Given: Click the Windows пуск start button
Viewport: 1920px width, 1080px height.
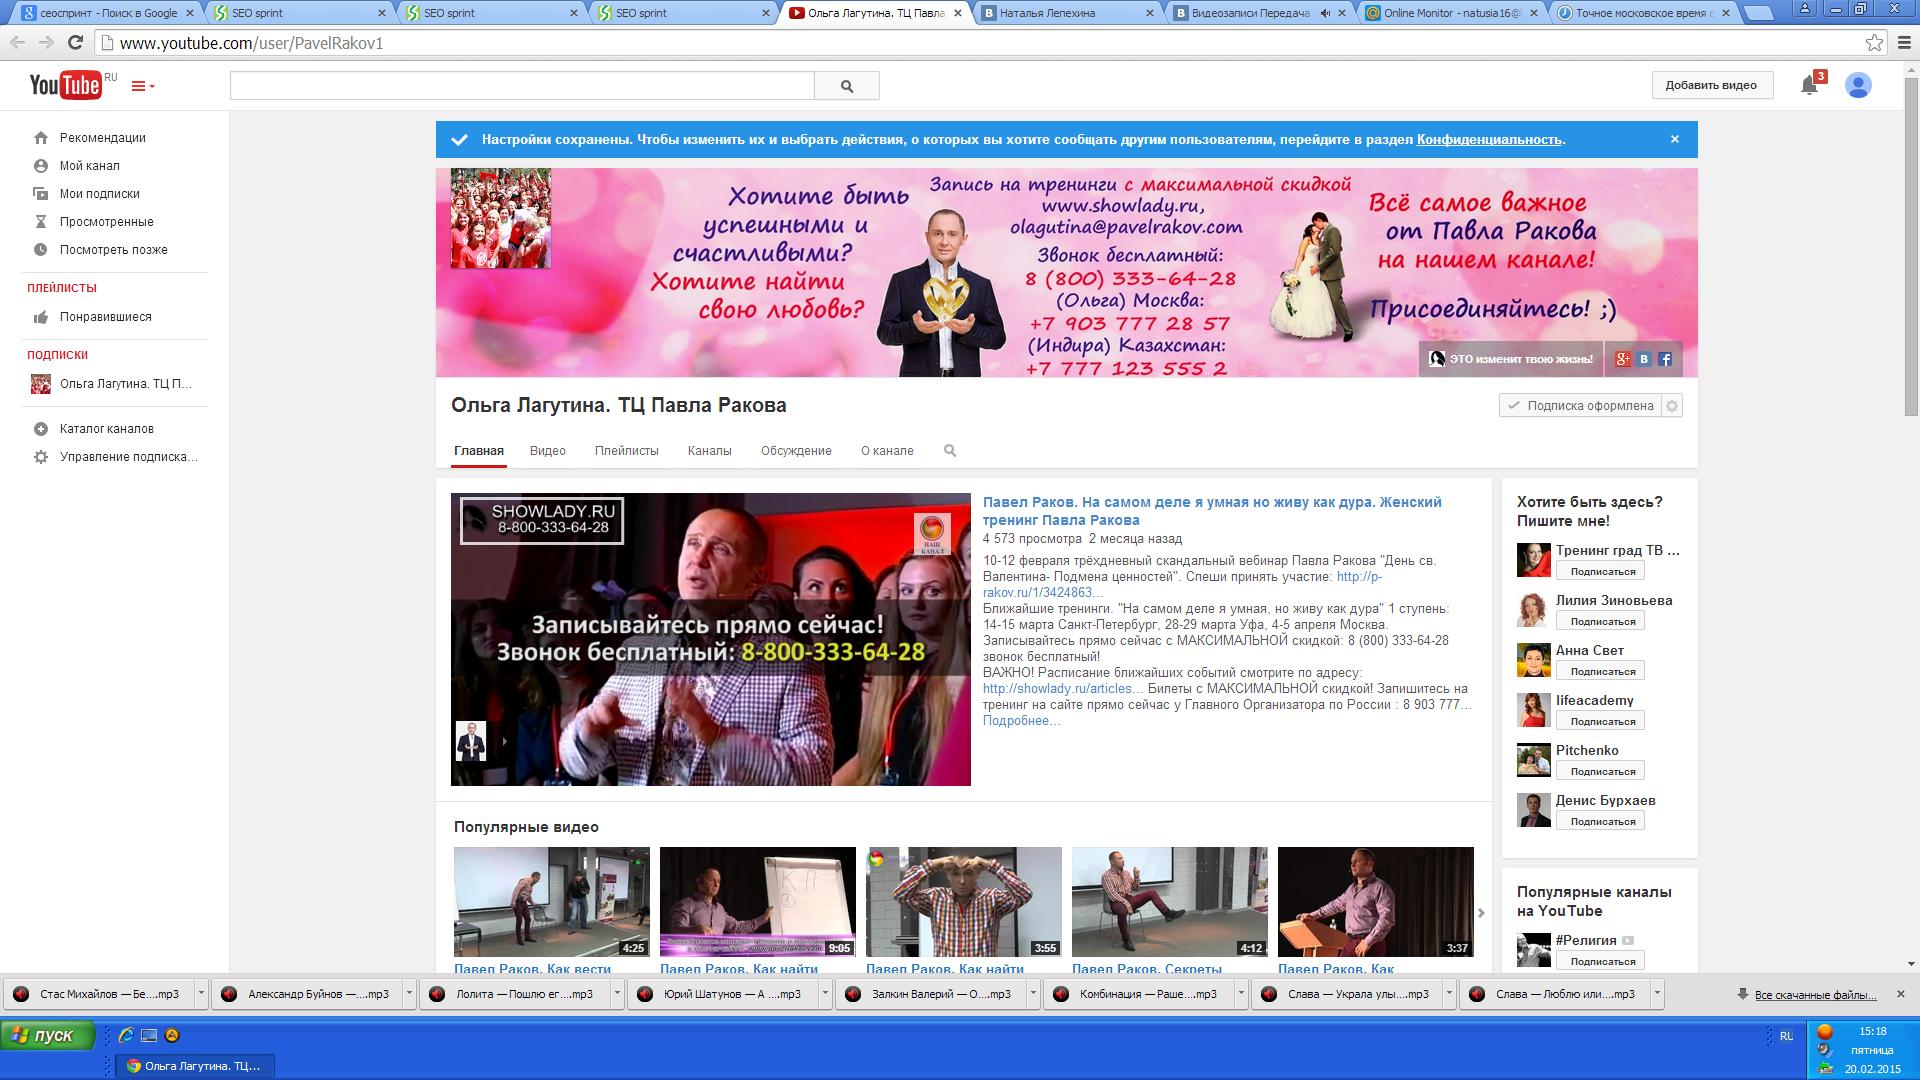Looking at the screenshot, I should 48,1036.
